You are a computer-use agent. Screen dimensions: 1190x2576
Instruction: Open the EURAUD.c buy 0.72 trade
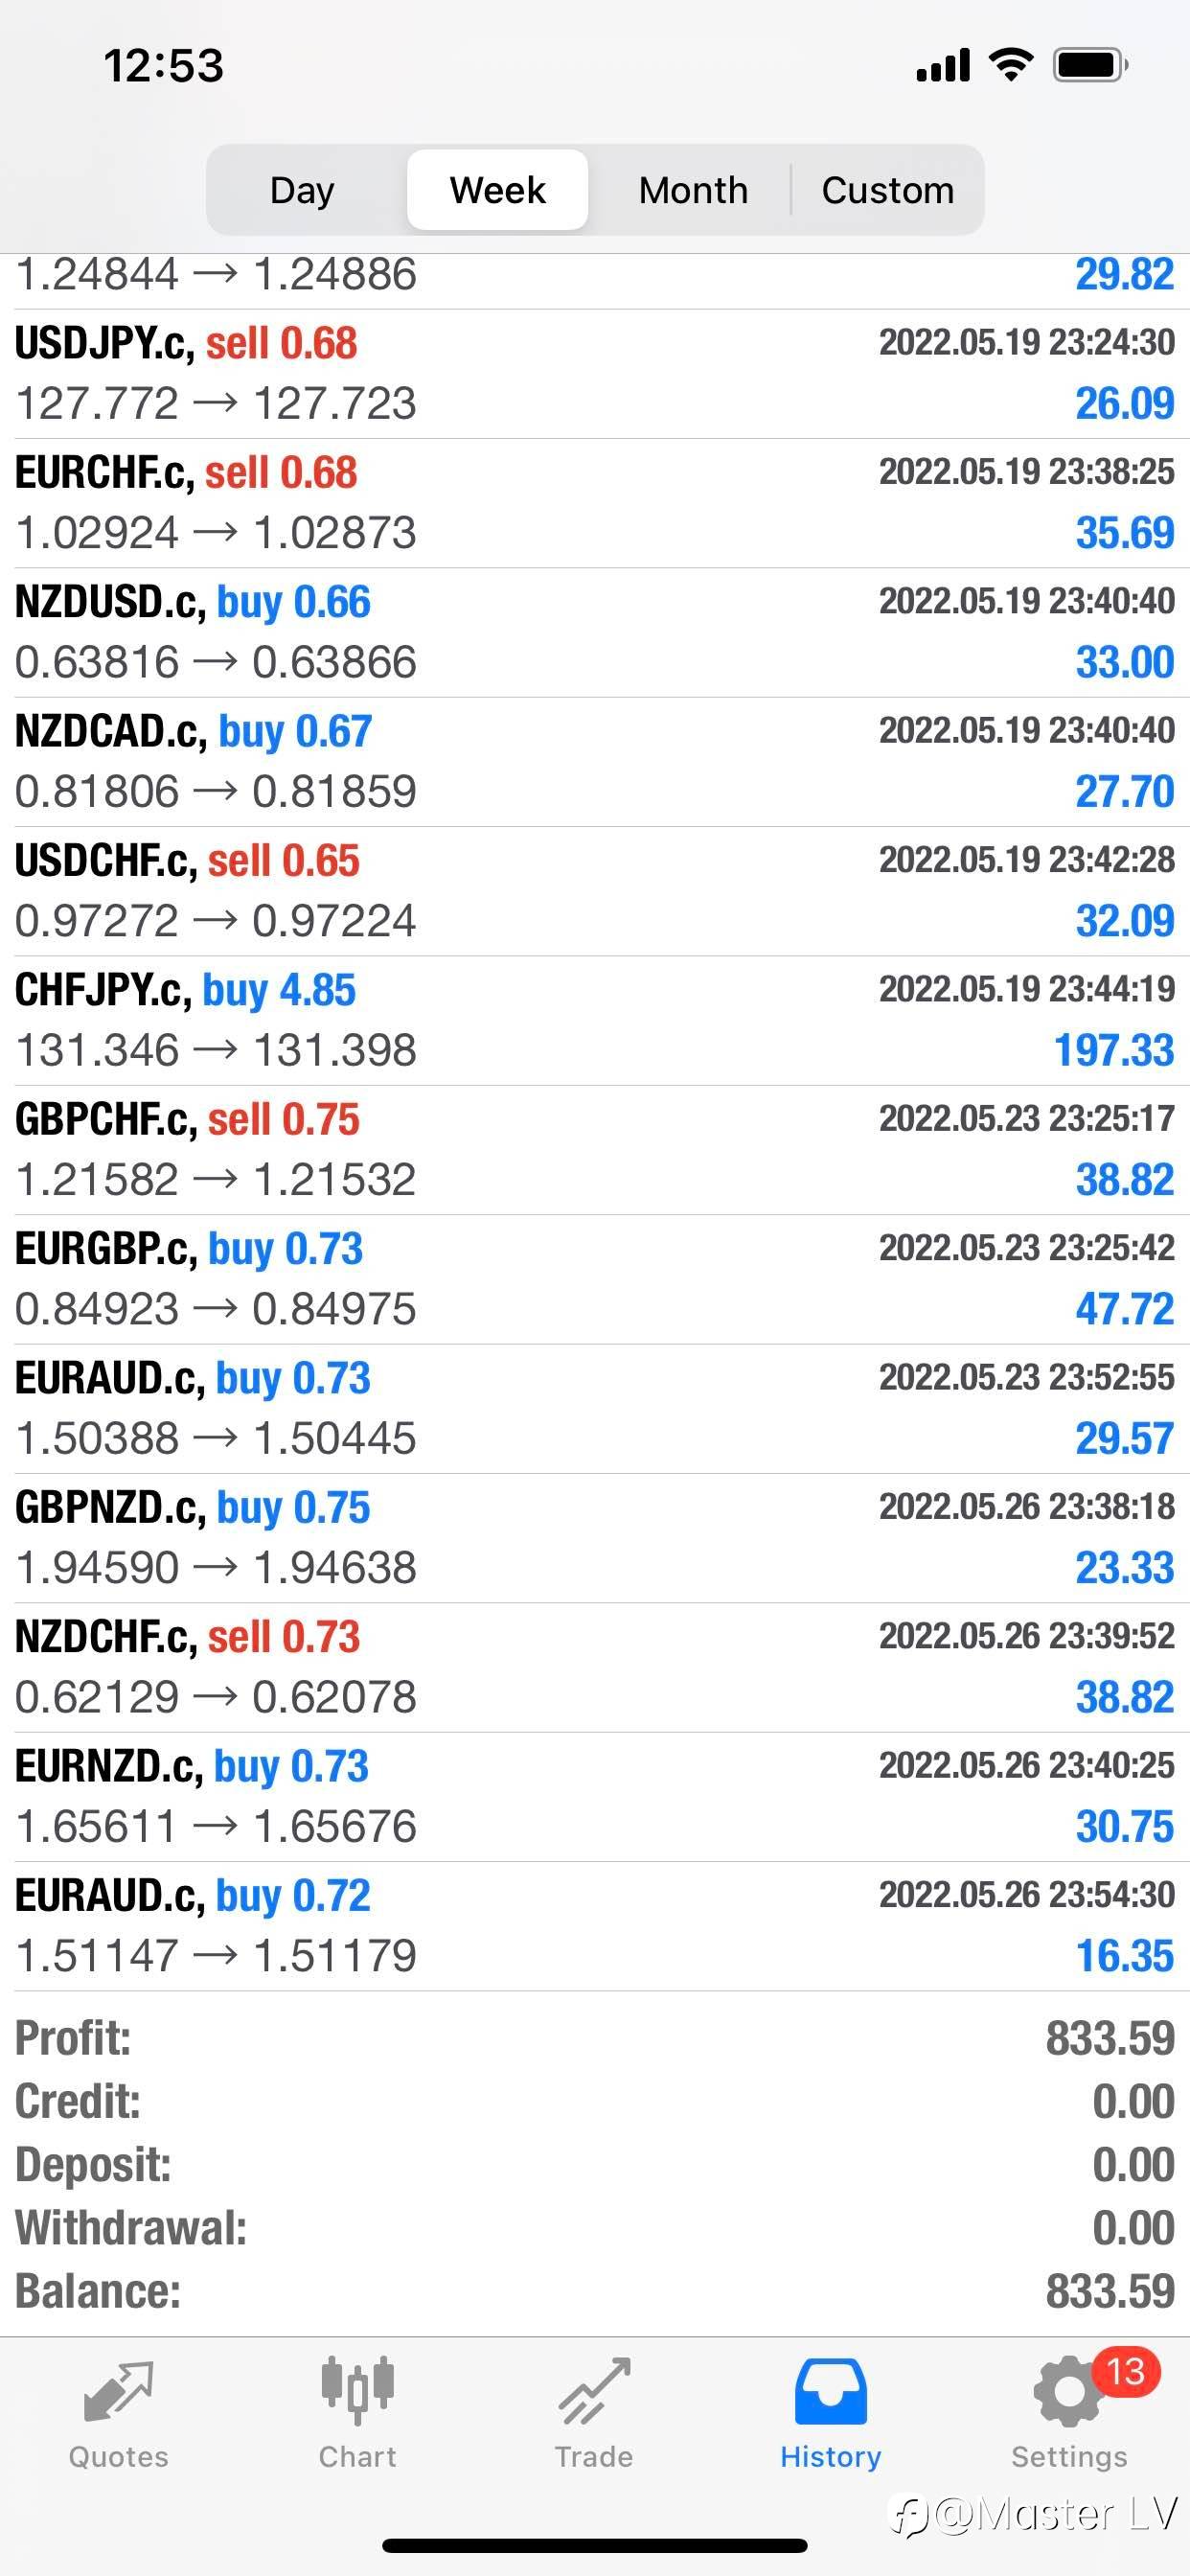click(x=594, y=1926)
